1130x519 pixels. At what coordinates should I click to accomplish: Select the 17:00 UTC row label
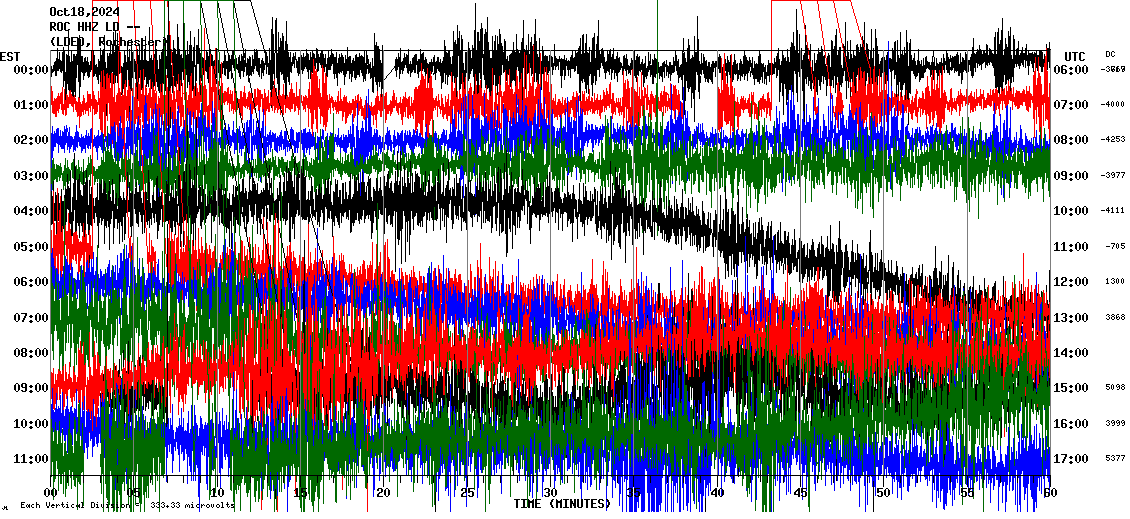pos(1071,459)
